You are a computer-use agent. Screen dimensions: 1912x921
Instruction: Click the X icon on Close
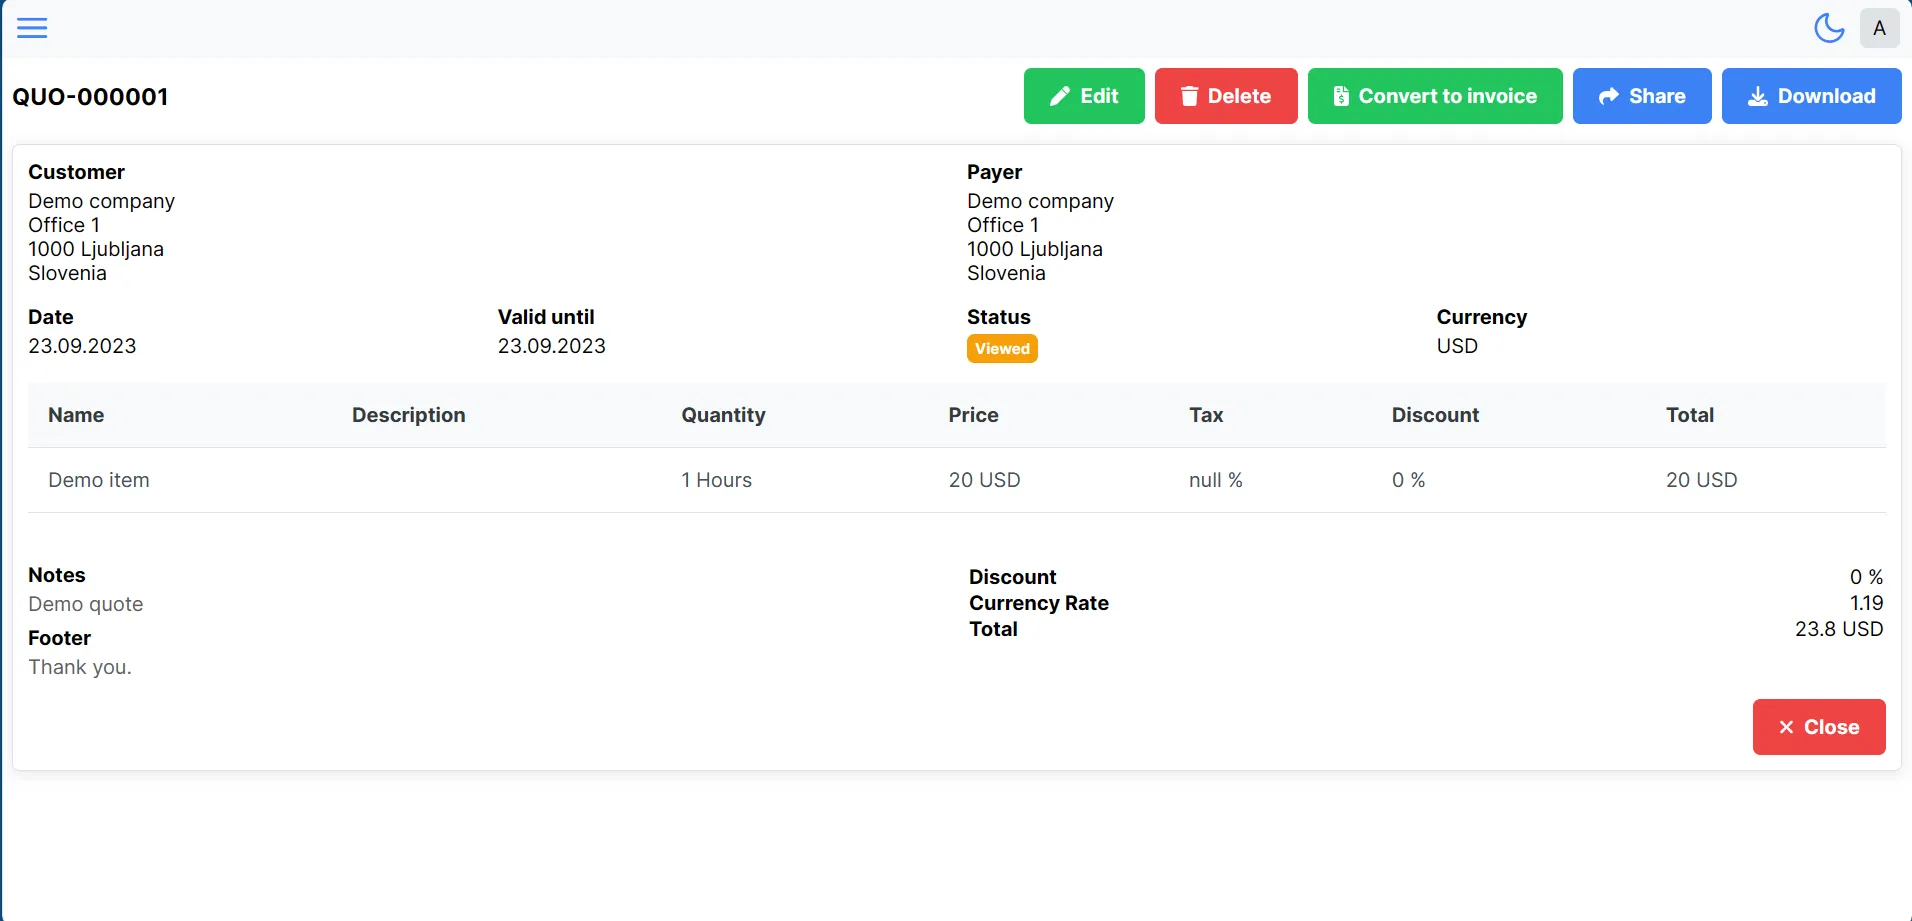1786,727
